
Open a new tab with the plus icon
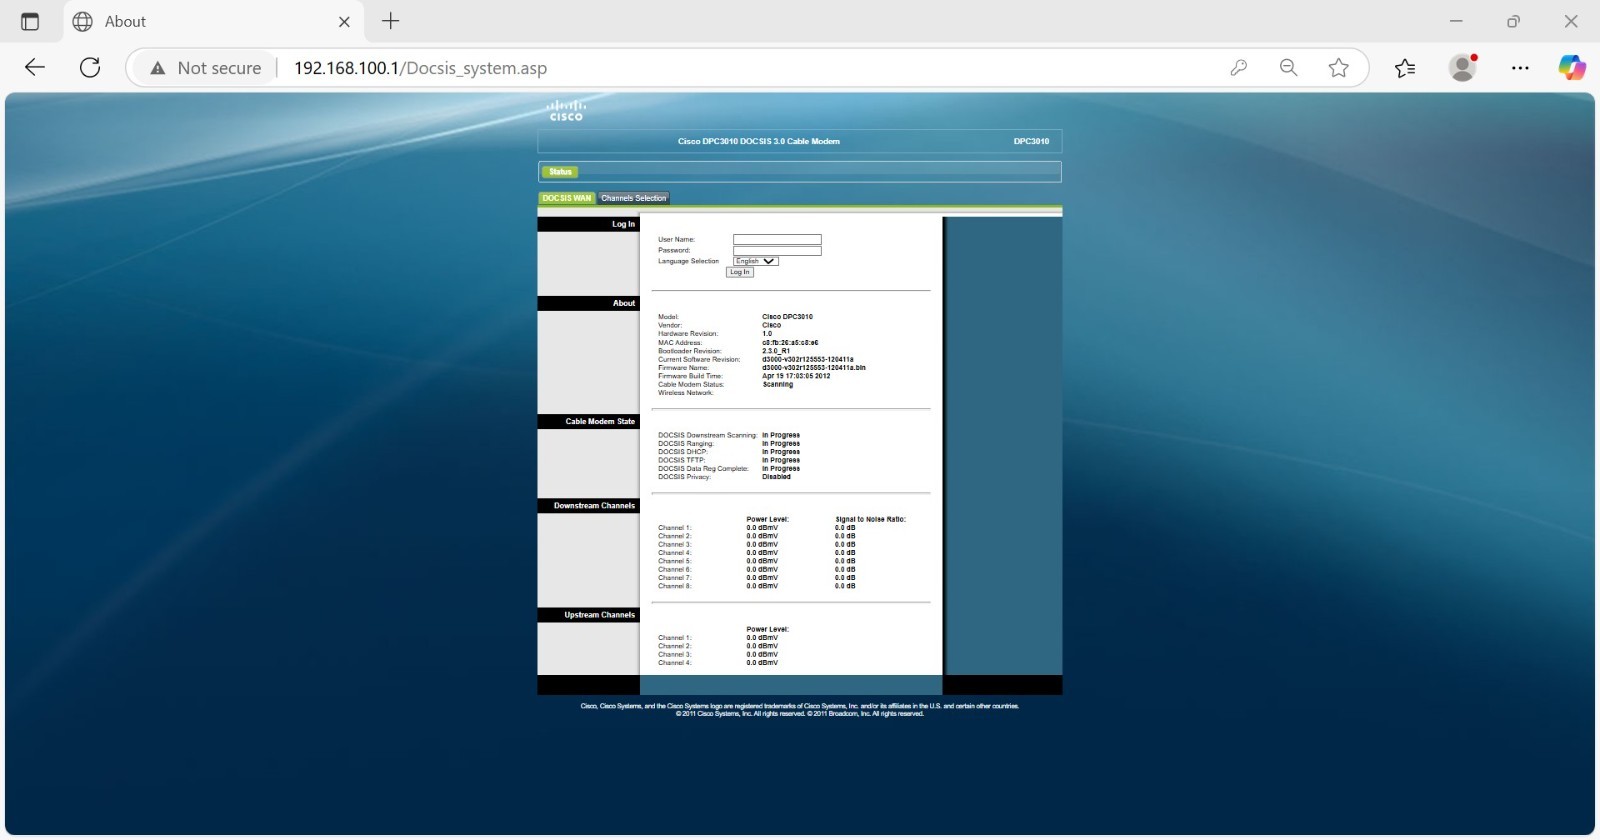391,21
